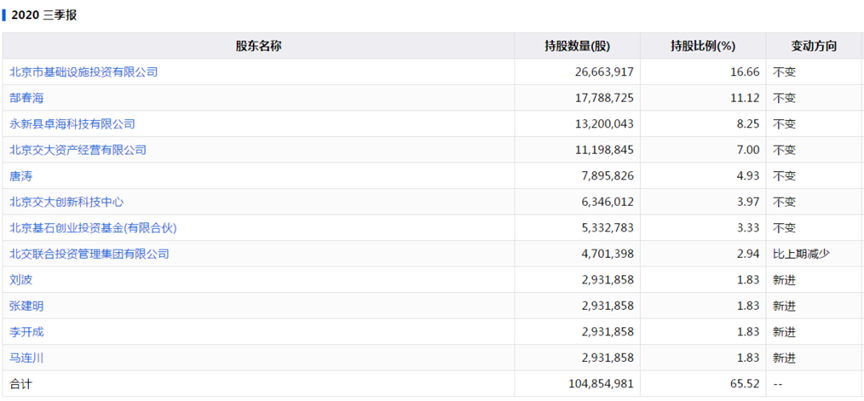The height and width of the screenshot is (401, 864).
Task: Click the 合计 total row label
Action: click(x=21, y=384)
